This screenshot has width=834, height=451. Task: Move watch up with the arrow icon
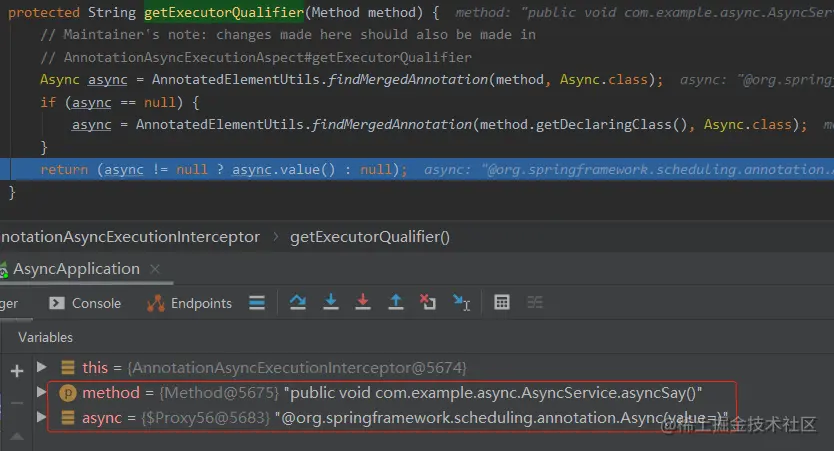point(17,436)
